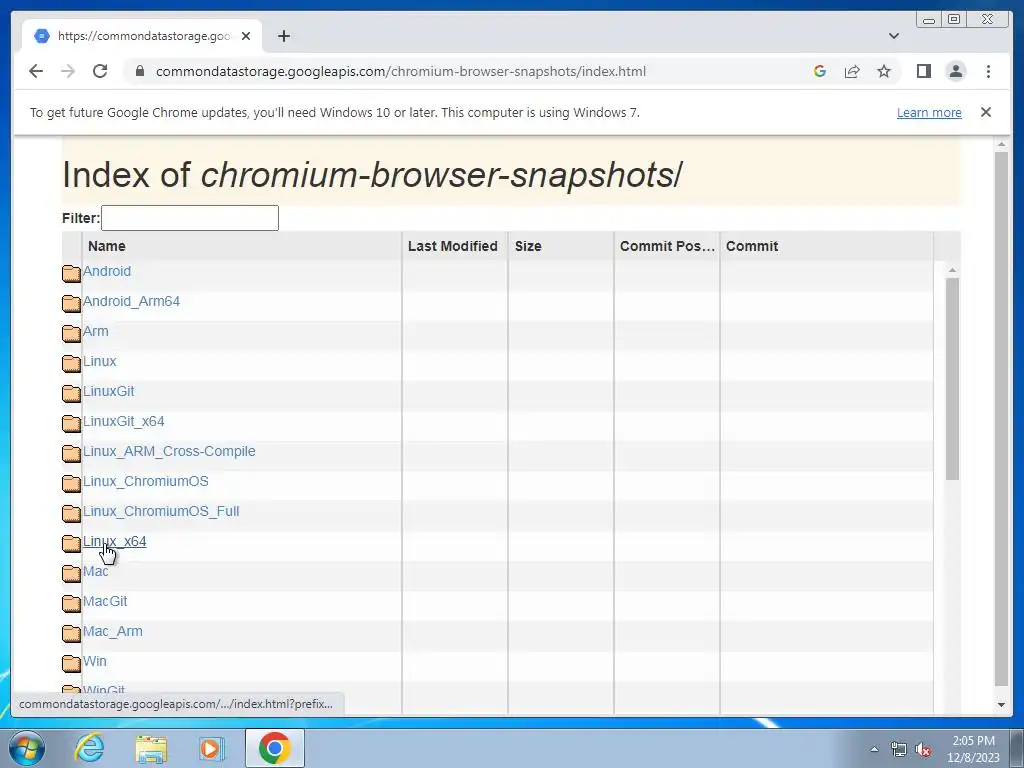The width and height of the screenshot is (1024, 768).
Task: Dismiss the Windows 7 update notification bar
Action: pyautogui.click(x=985, y=112)
